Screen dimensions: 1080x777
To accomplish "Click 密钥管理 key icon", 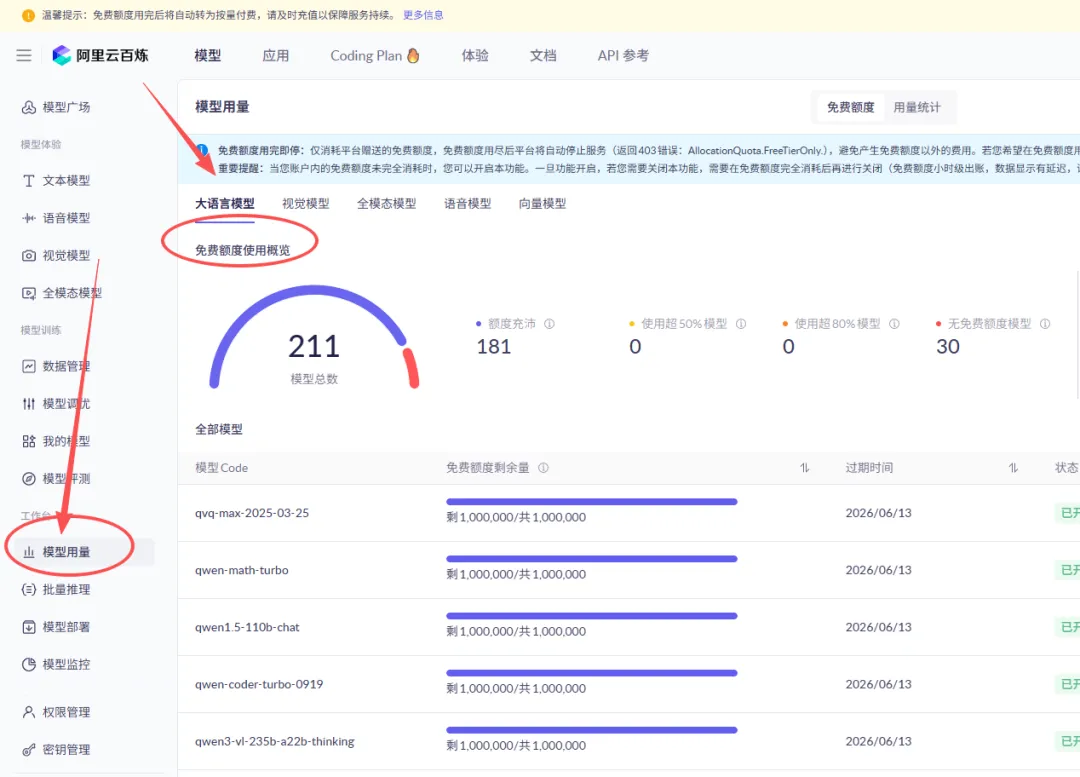I will pyautogui.click(x=28, y=749).
